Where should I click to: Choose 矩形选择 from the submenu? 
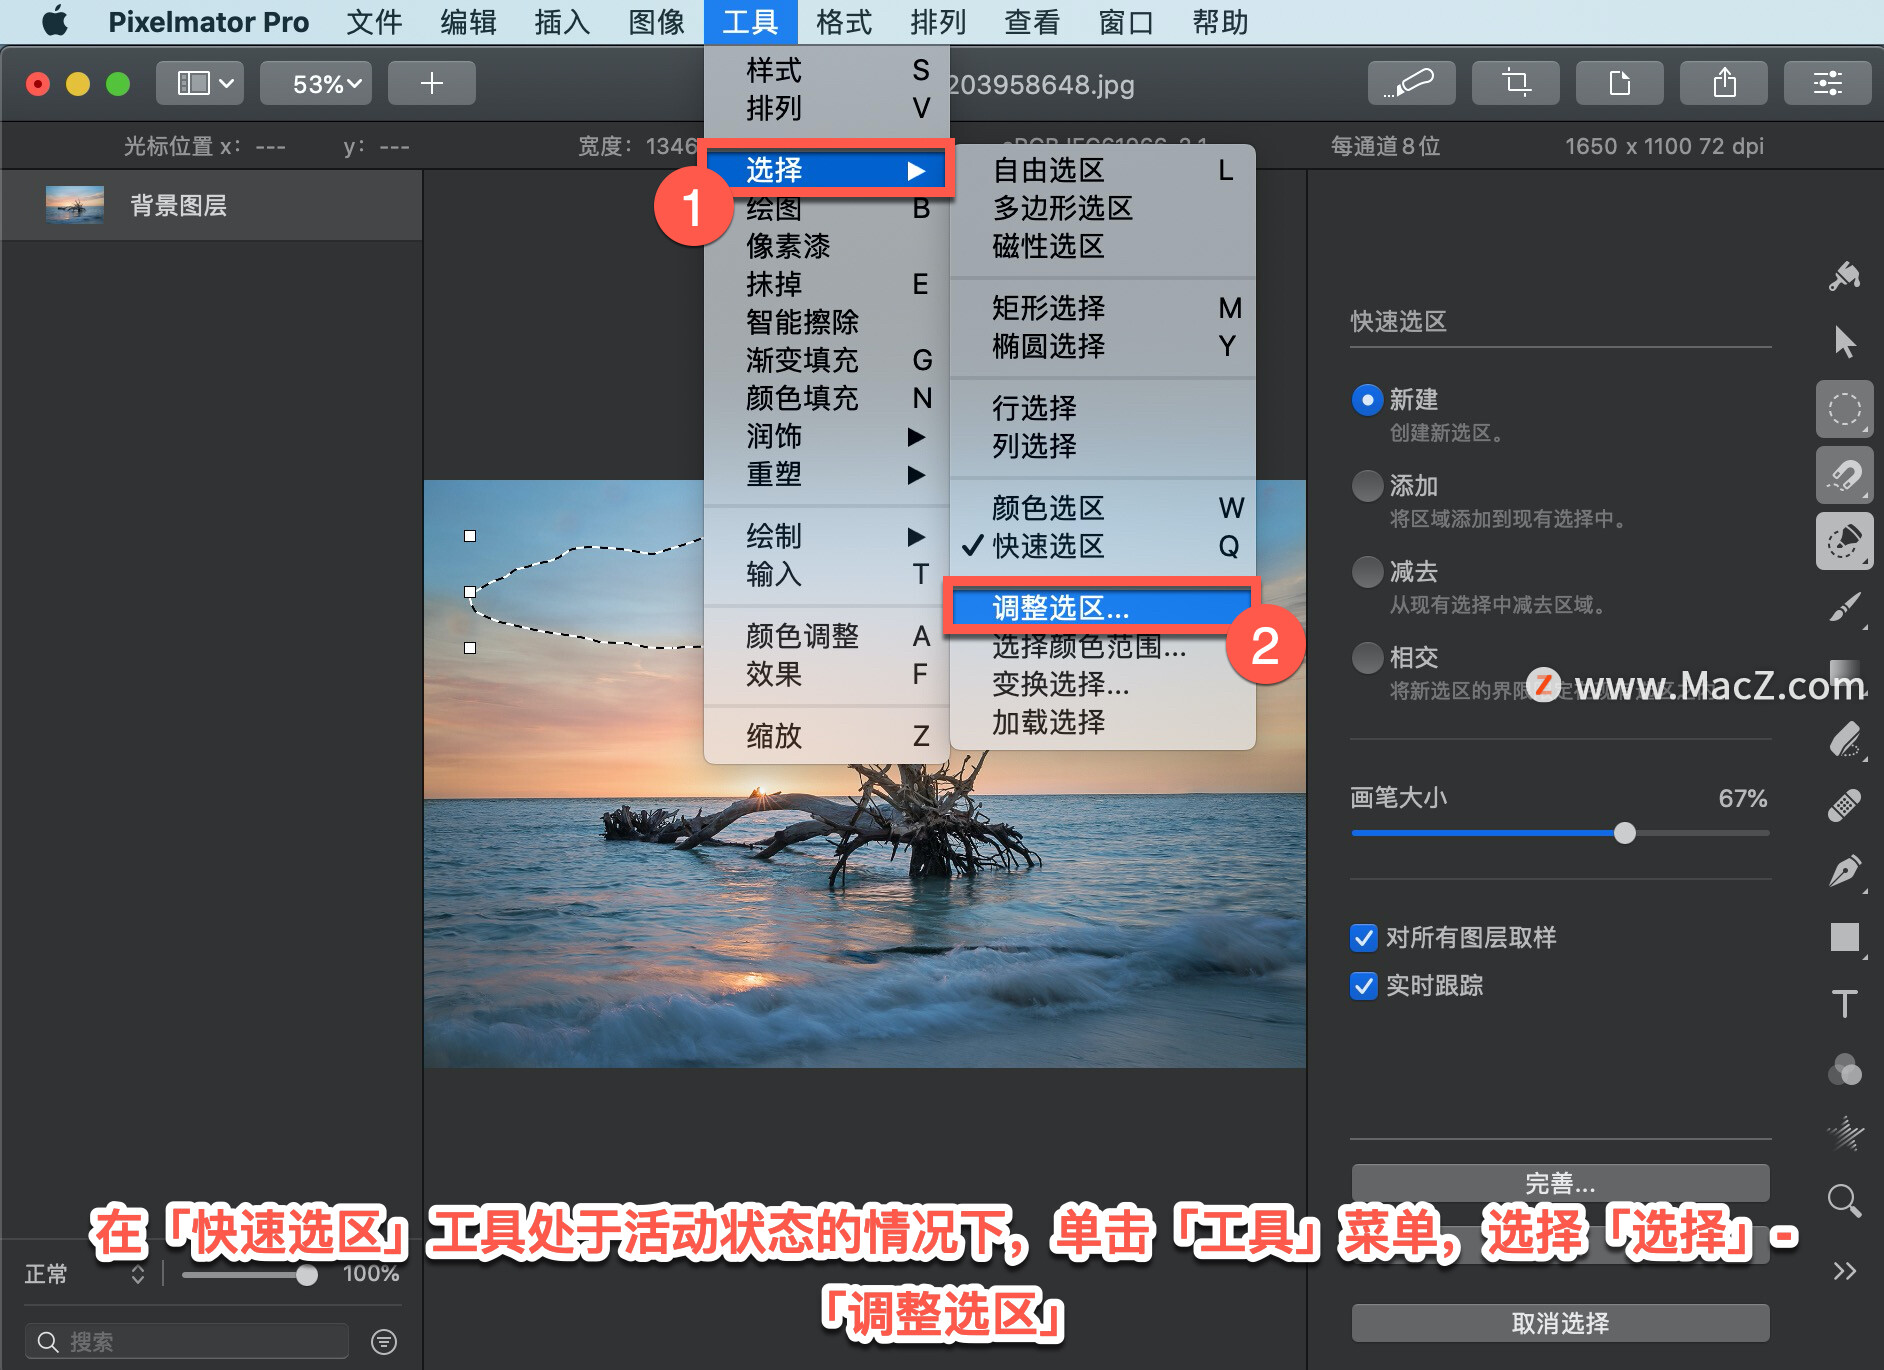[x=1102, y=308]
